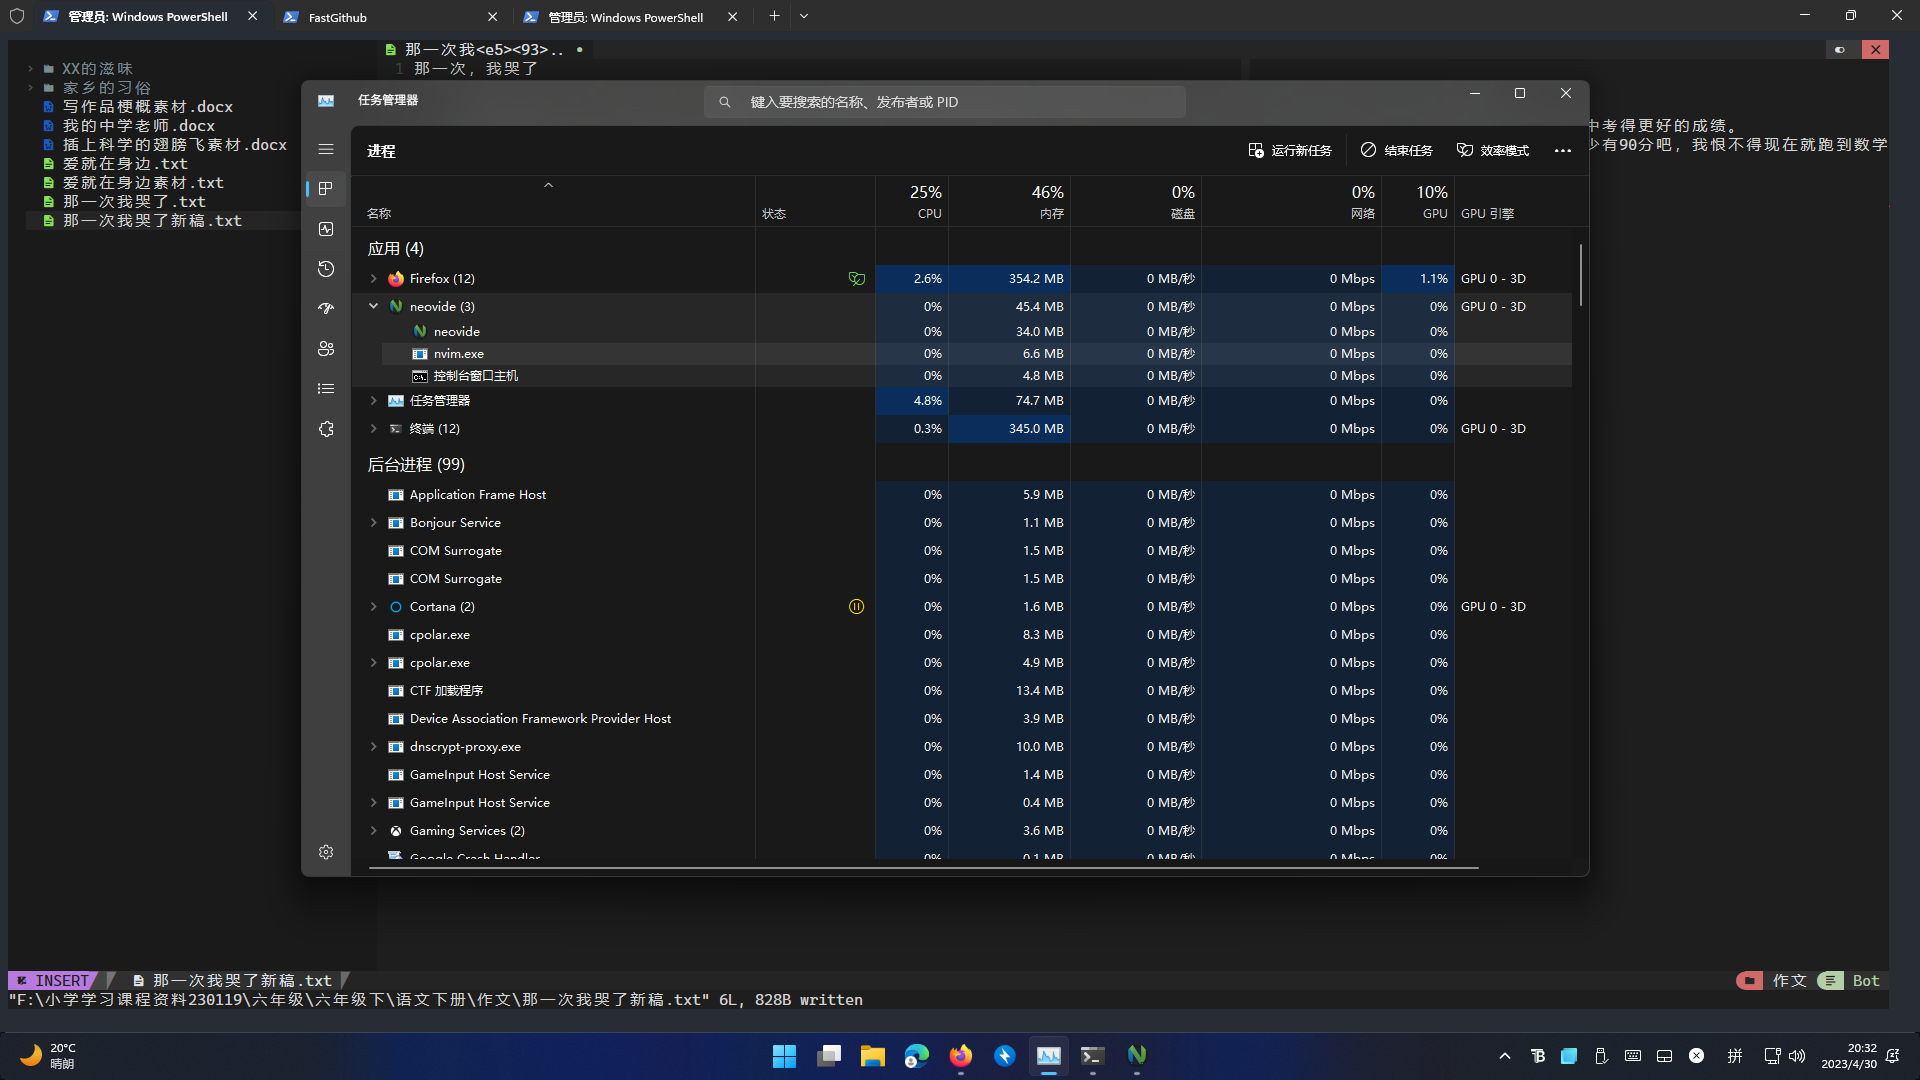This screenshot has height=1080, width=1920.
Task: Click the 结束任务 button
Action: point(1396,150)
